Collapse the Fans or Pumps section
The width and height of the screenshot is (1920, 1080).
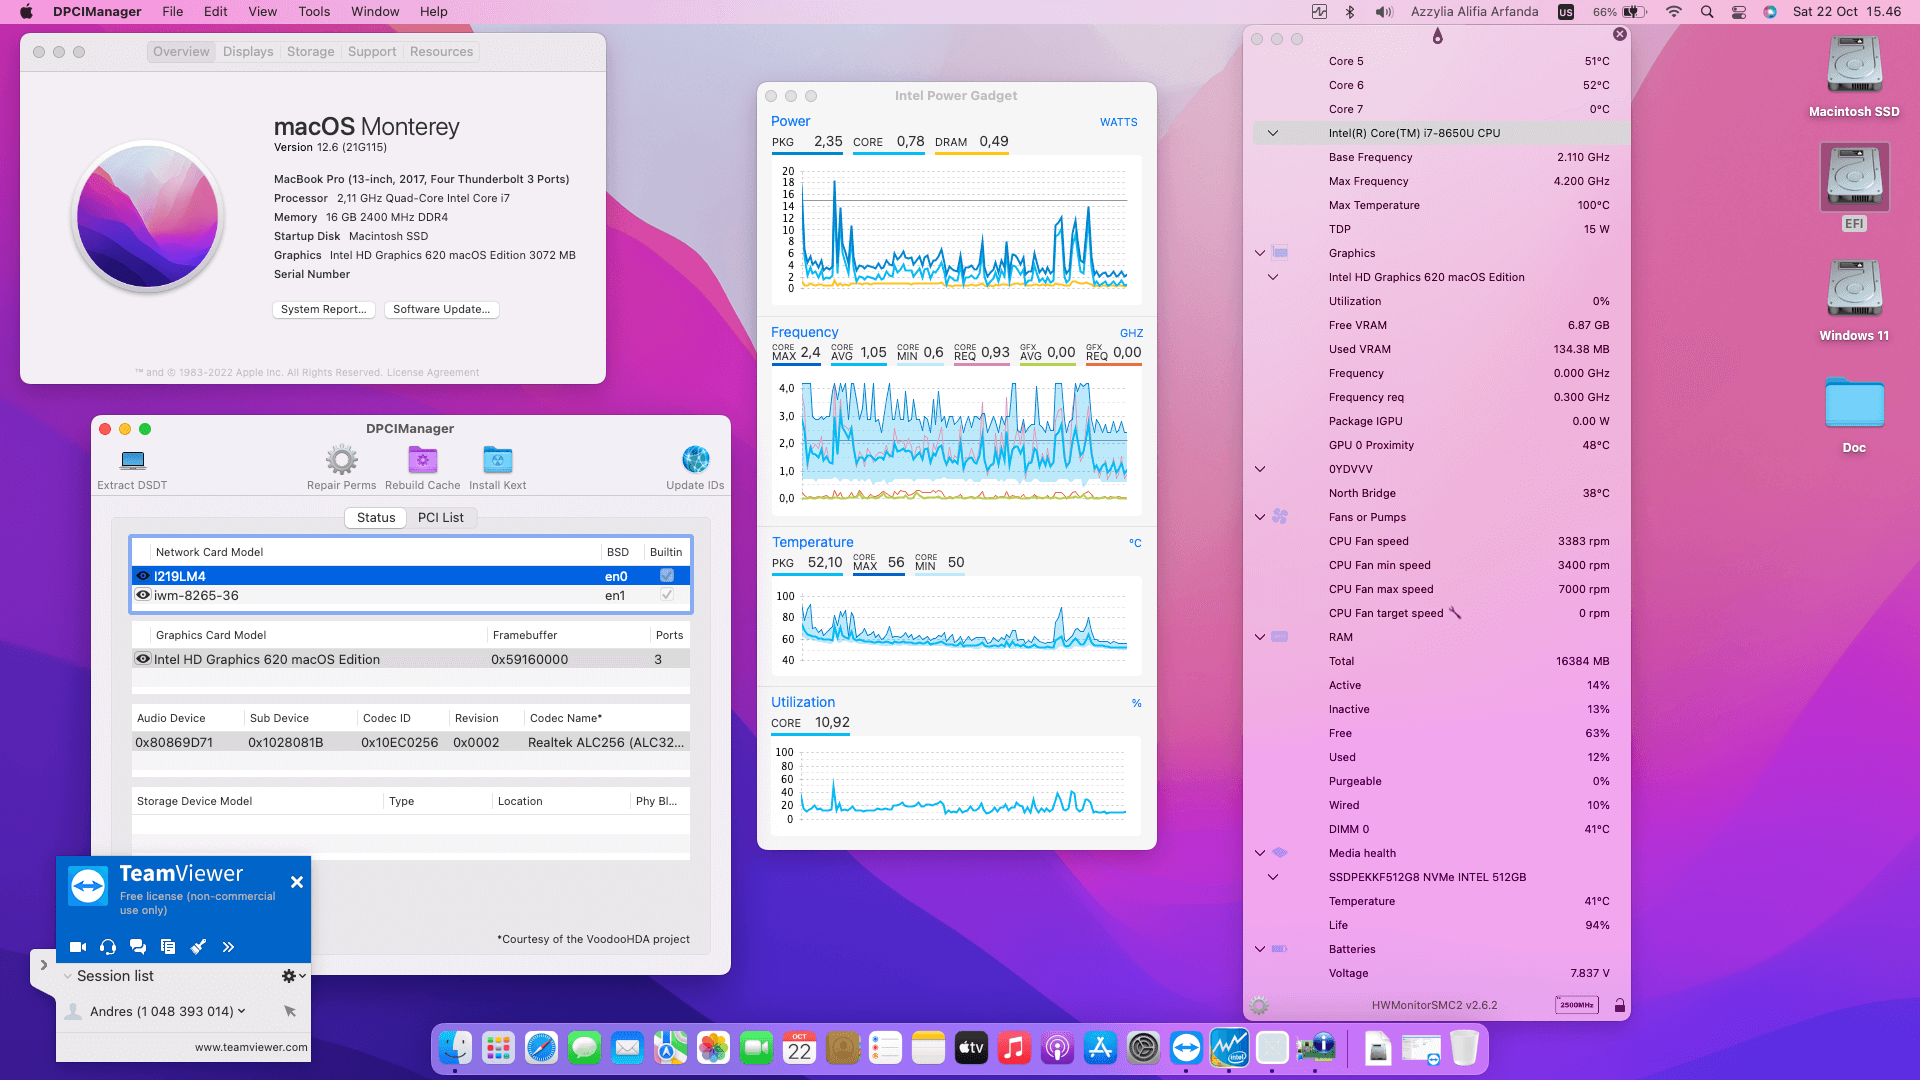point(1260,517)
